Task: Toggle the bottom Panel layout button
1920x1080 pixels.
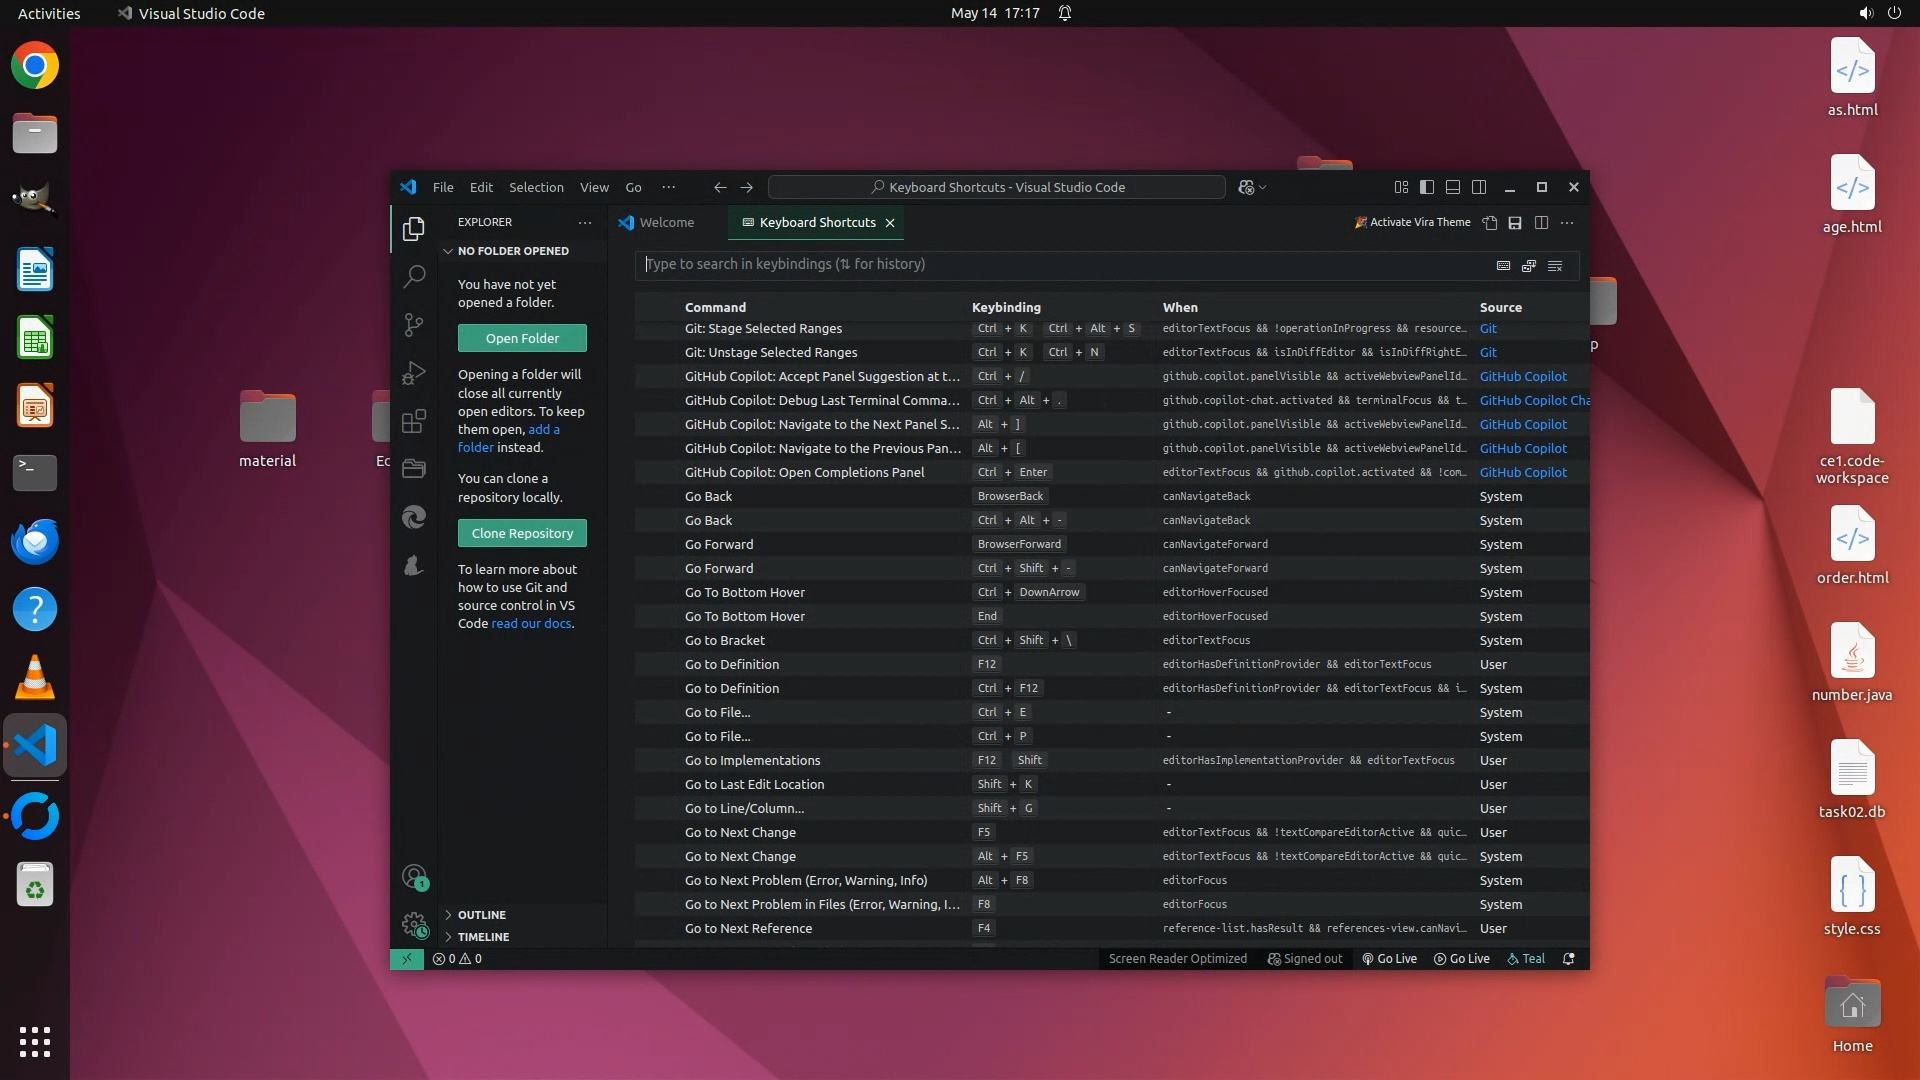Action: (x=1453, y=187)
